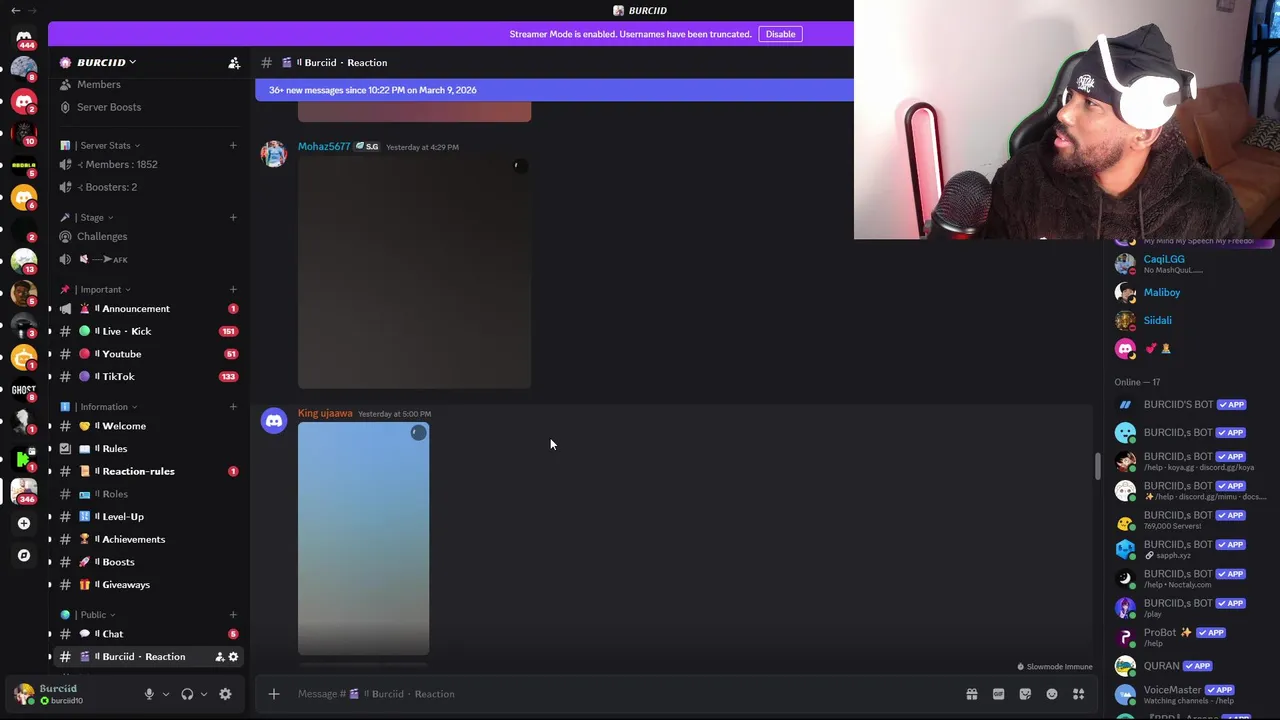Click the new messages since March 9 banner

[555, 90]
